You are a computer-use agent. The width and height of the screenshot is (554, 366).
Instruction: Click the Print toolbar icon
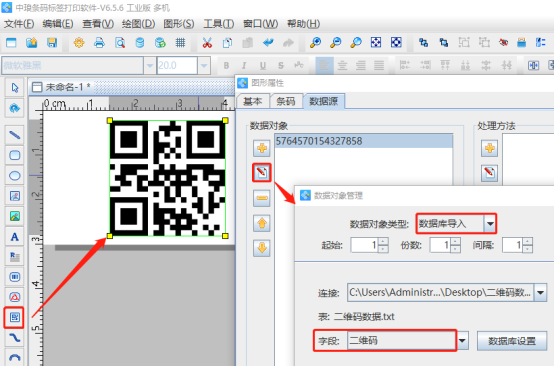pos(99,43)
